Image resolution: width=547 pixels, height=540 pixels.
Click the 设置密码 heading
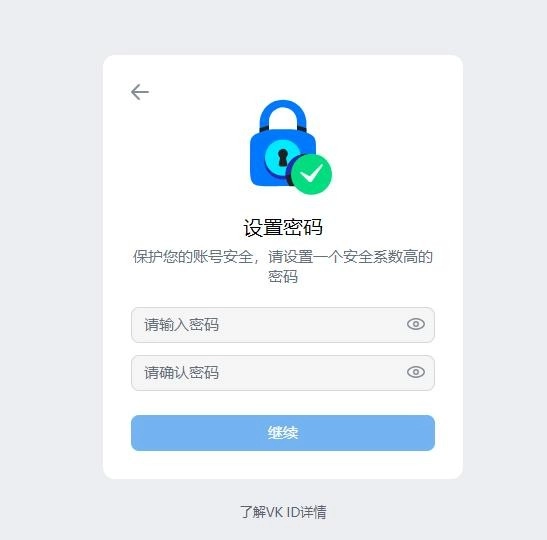tap(283, 228)
